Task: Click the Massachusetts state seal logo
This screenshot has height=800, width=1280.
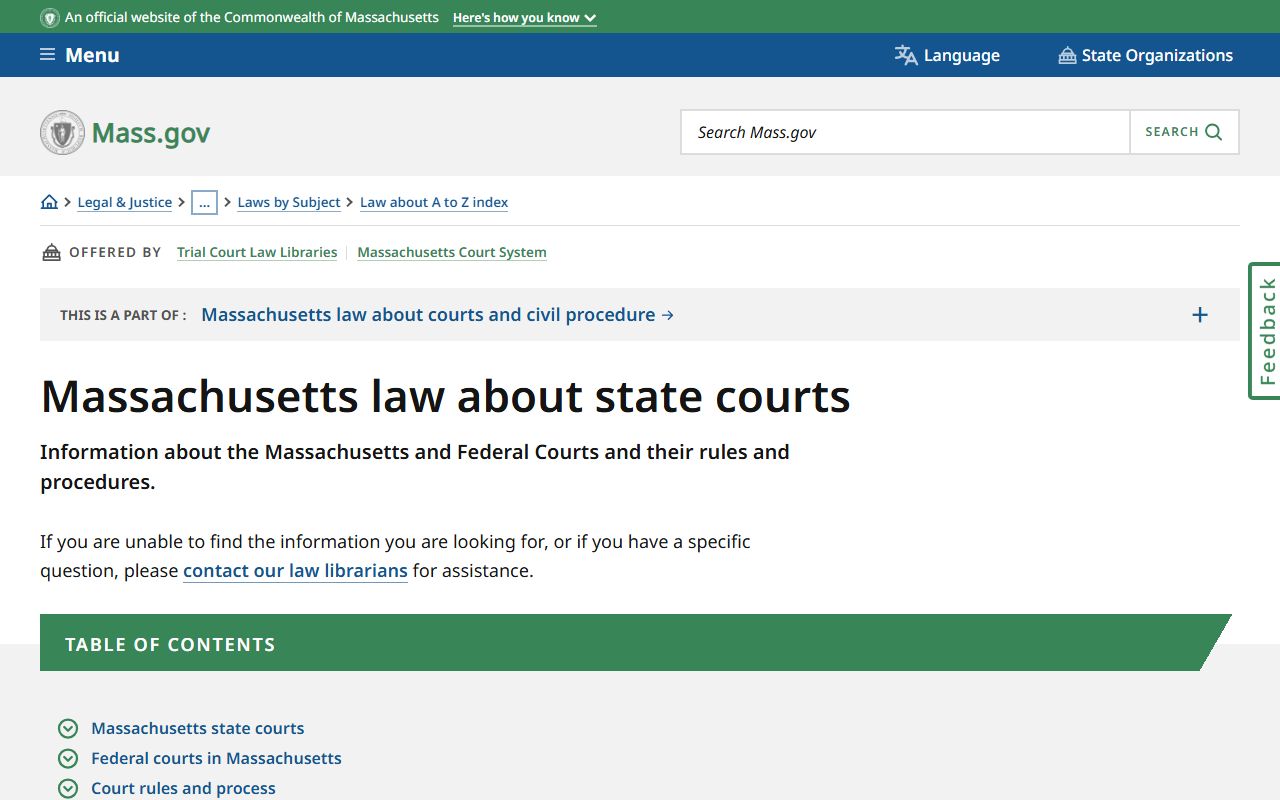Action: (x=62, y=132)
